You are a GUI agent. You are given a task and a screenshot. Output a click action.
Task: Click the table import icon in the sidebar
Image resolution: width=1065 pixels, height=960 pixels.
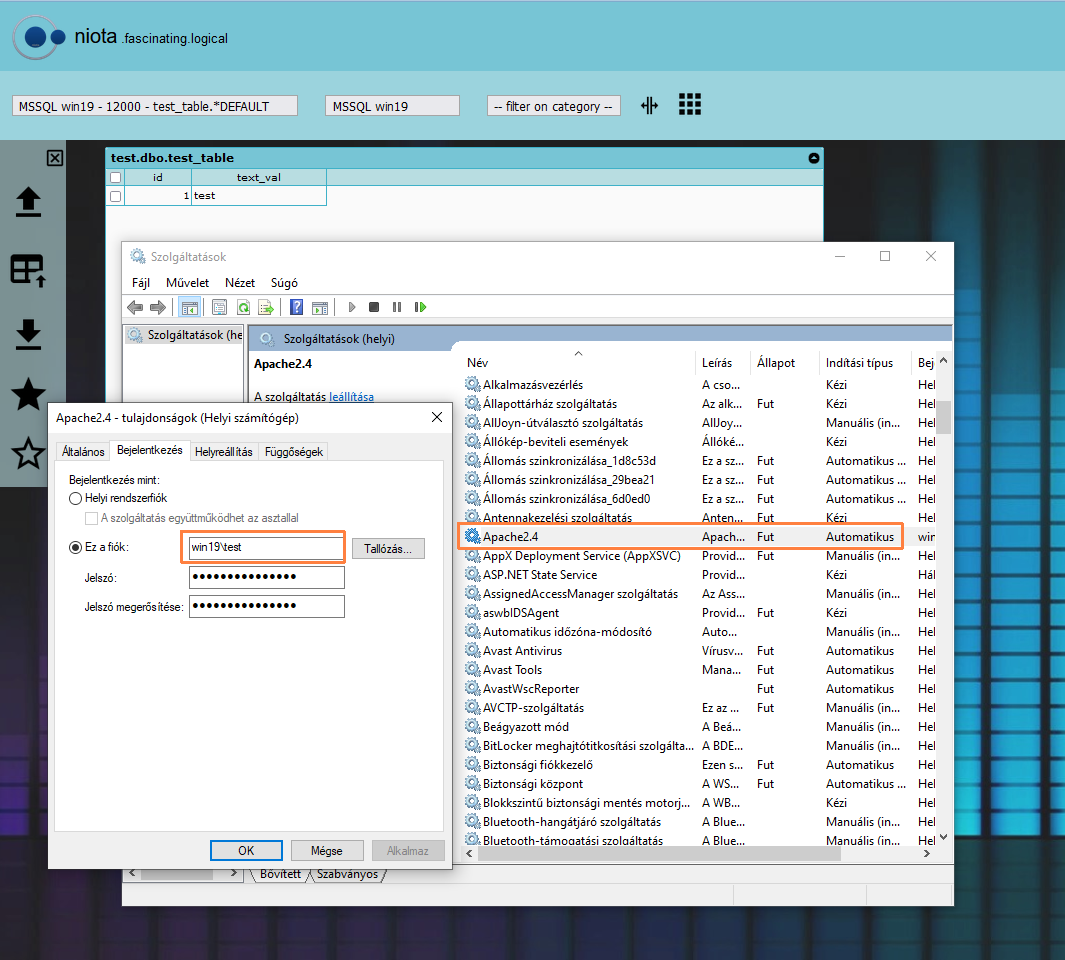point(28,269)
